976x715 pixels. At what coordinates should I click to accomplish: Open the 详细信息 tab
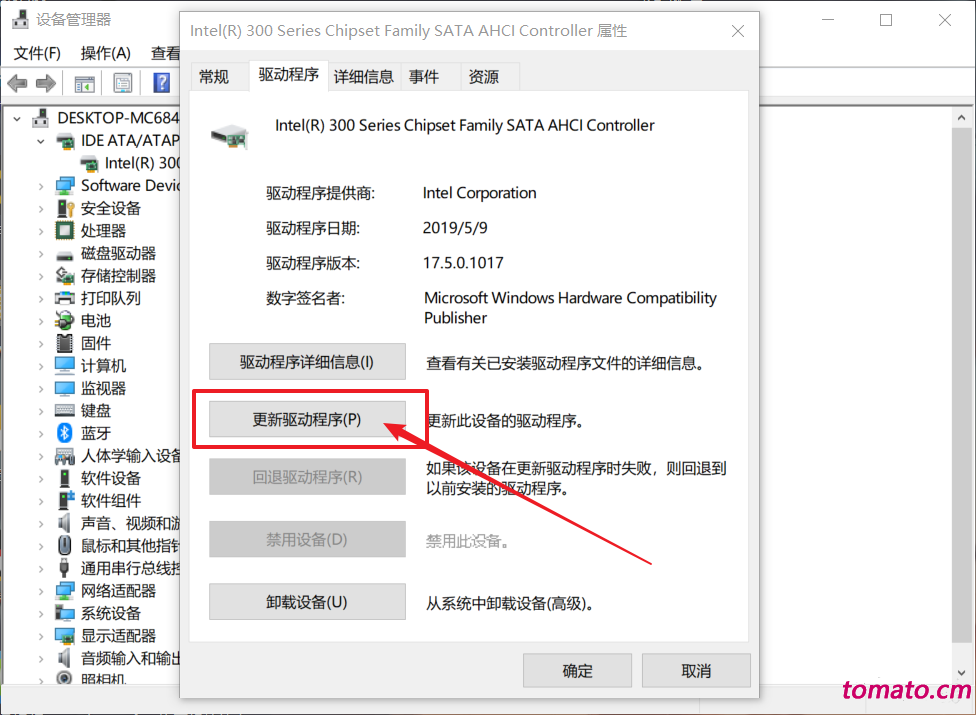pos(364,77)
